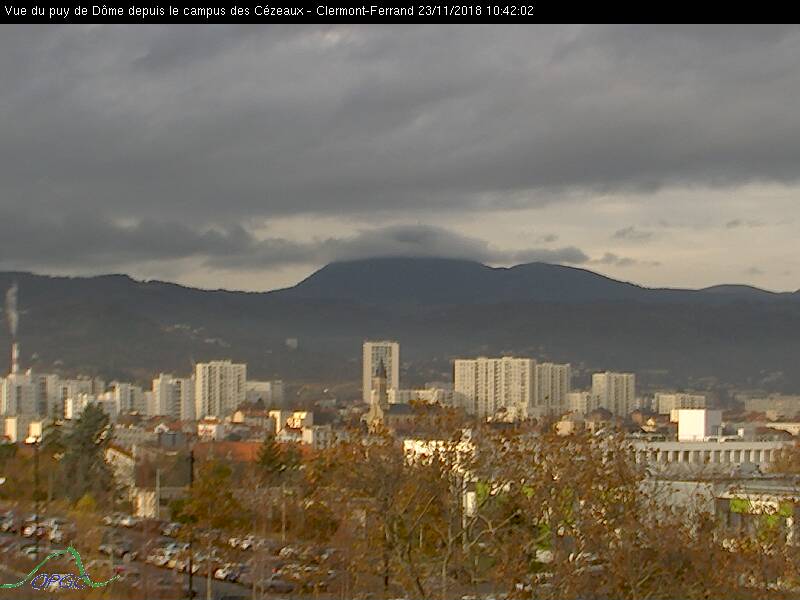Click the webcam caption text at top
This screenshot has width=800, height=600.
[x=268, y=11]
